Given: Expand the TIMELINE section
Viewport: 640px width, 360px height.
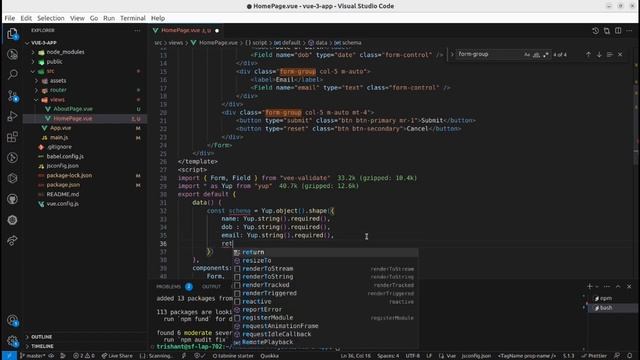Looking at the screenshot, I should [42, 346].
